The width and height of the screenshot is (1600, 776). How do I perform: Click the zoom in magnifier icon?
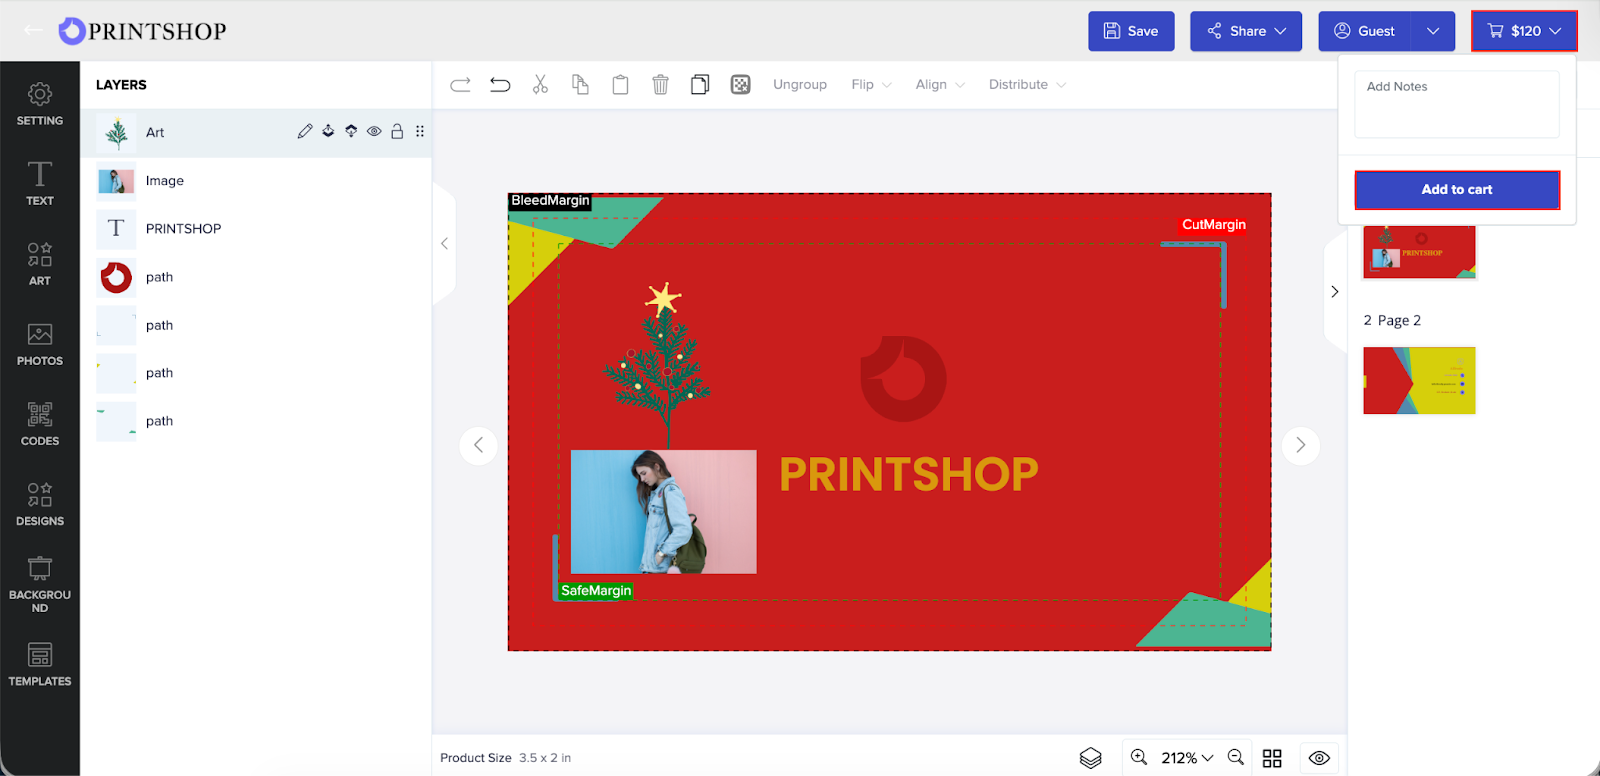pos(1139,758)
